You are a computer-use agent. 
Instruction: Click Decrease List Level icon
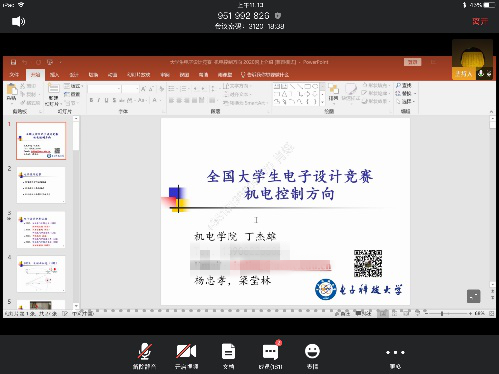coord(196,88)
